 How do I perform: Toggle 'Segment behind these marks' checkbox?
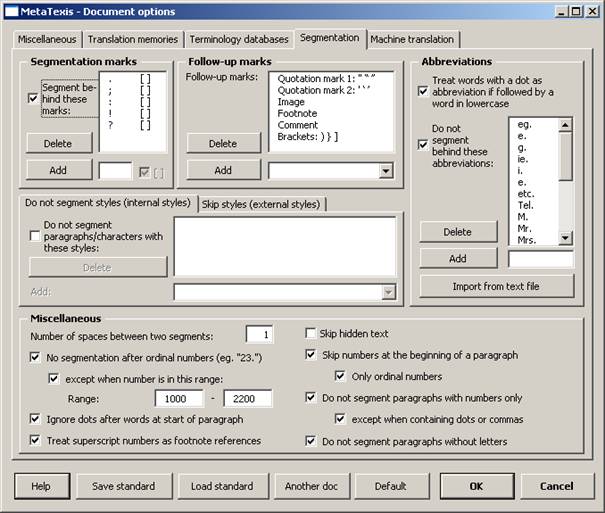click(33, 98)
